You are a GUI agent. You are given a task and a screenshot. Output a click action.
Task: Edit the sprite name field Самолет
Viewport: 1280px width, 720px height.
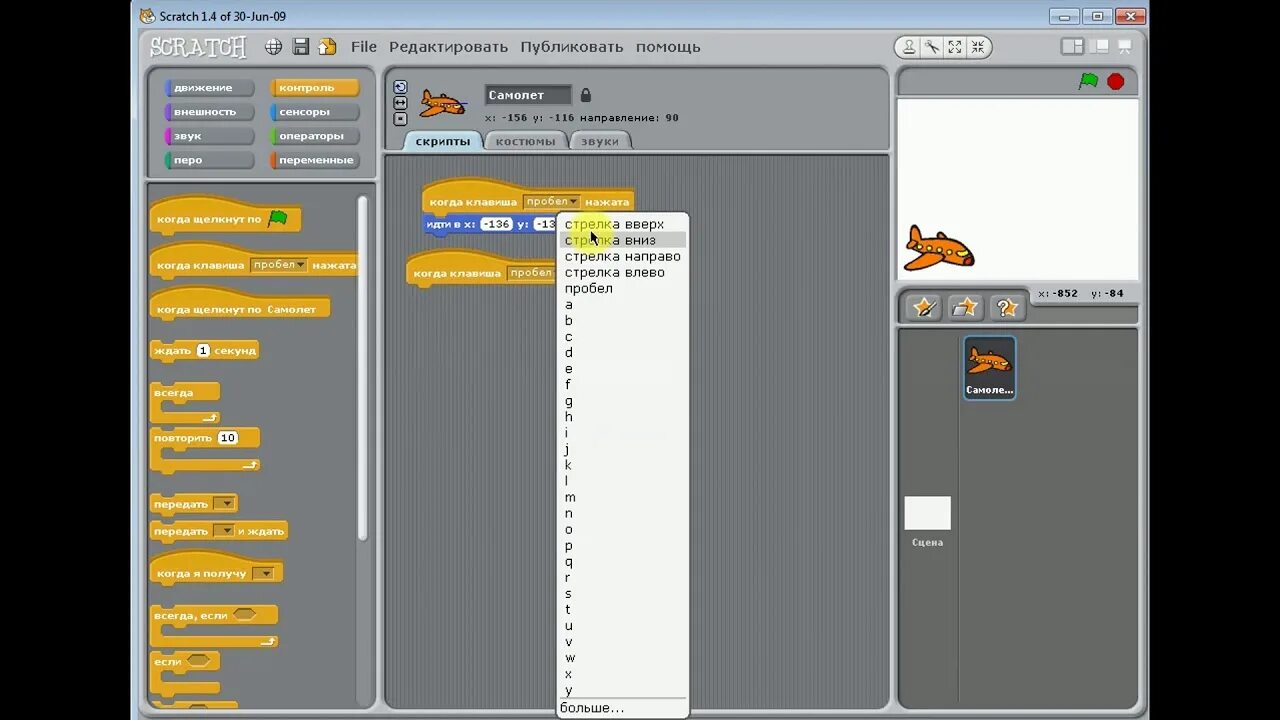(528, 95)
